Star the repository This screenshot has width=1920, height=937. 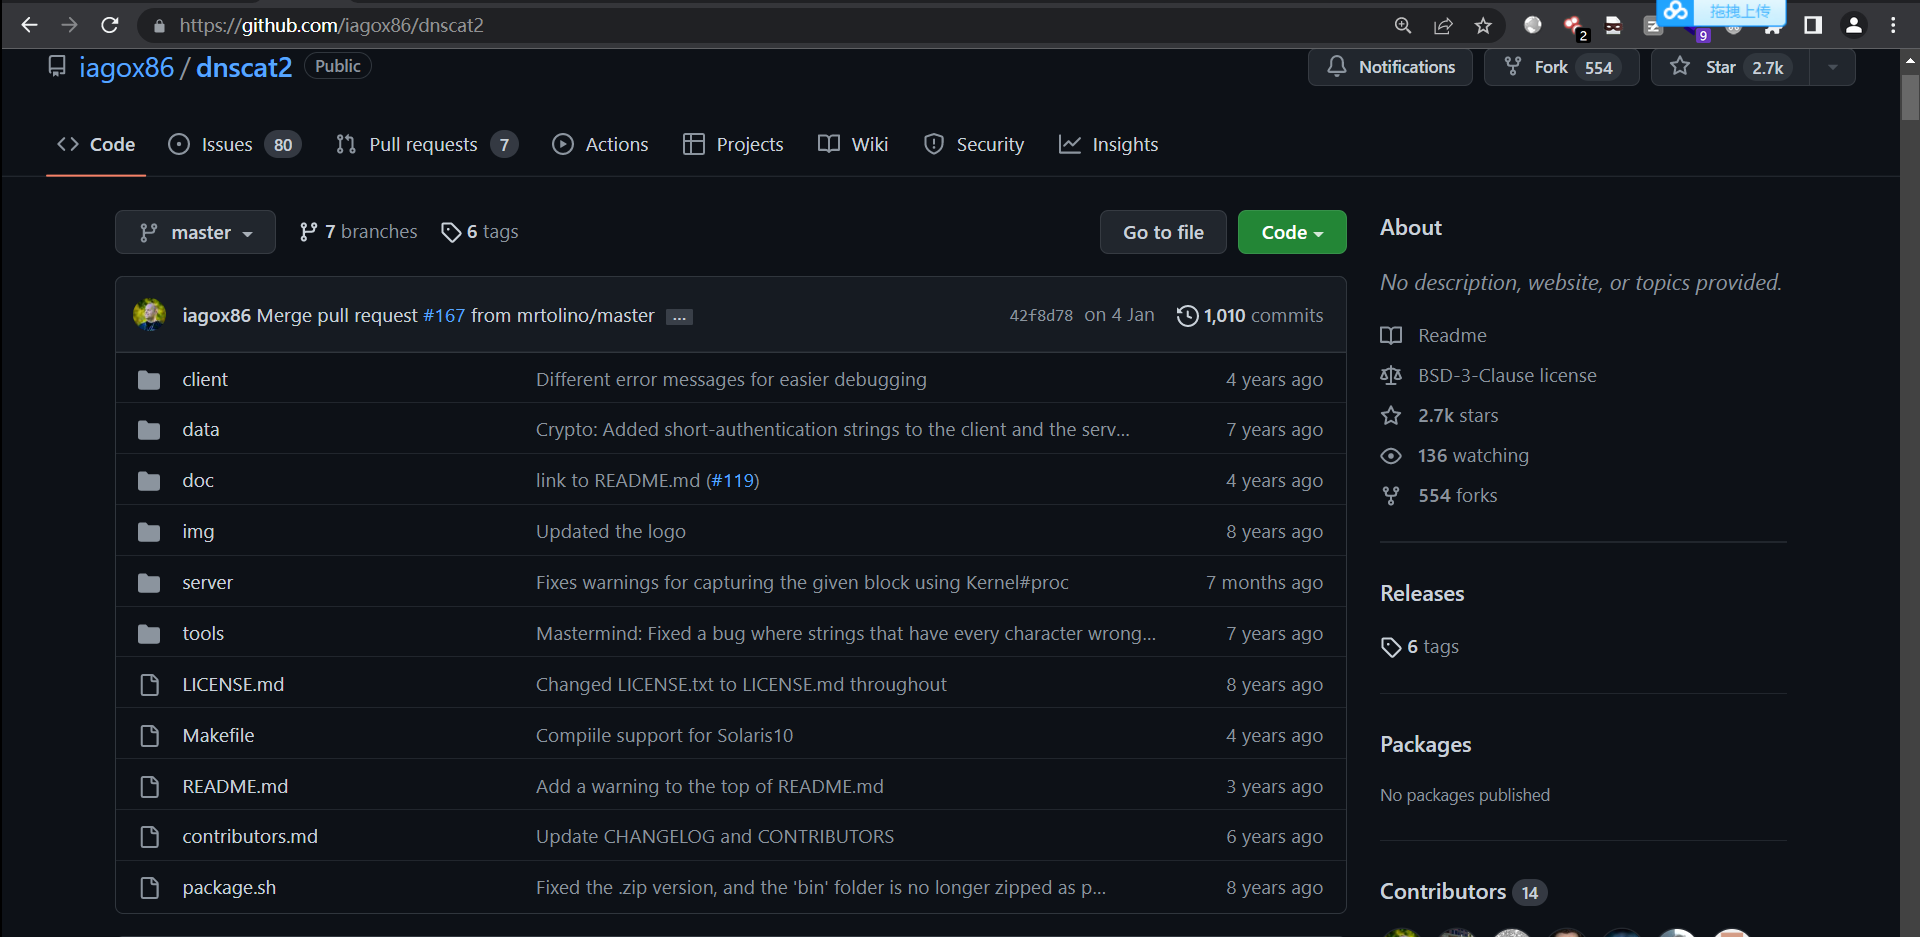coord(1730,67)
